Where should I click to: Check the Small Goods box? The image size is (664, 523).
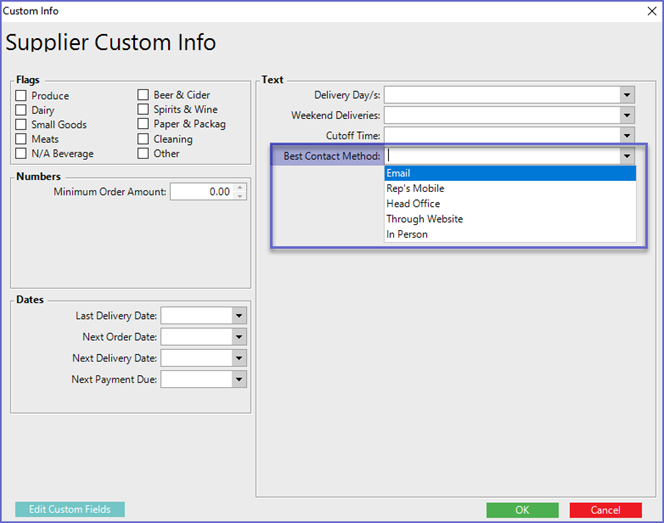[x=21, y=125]
